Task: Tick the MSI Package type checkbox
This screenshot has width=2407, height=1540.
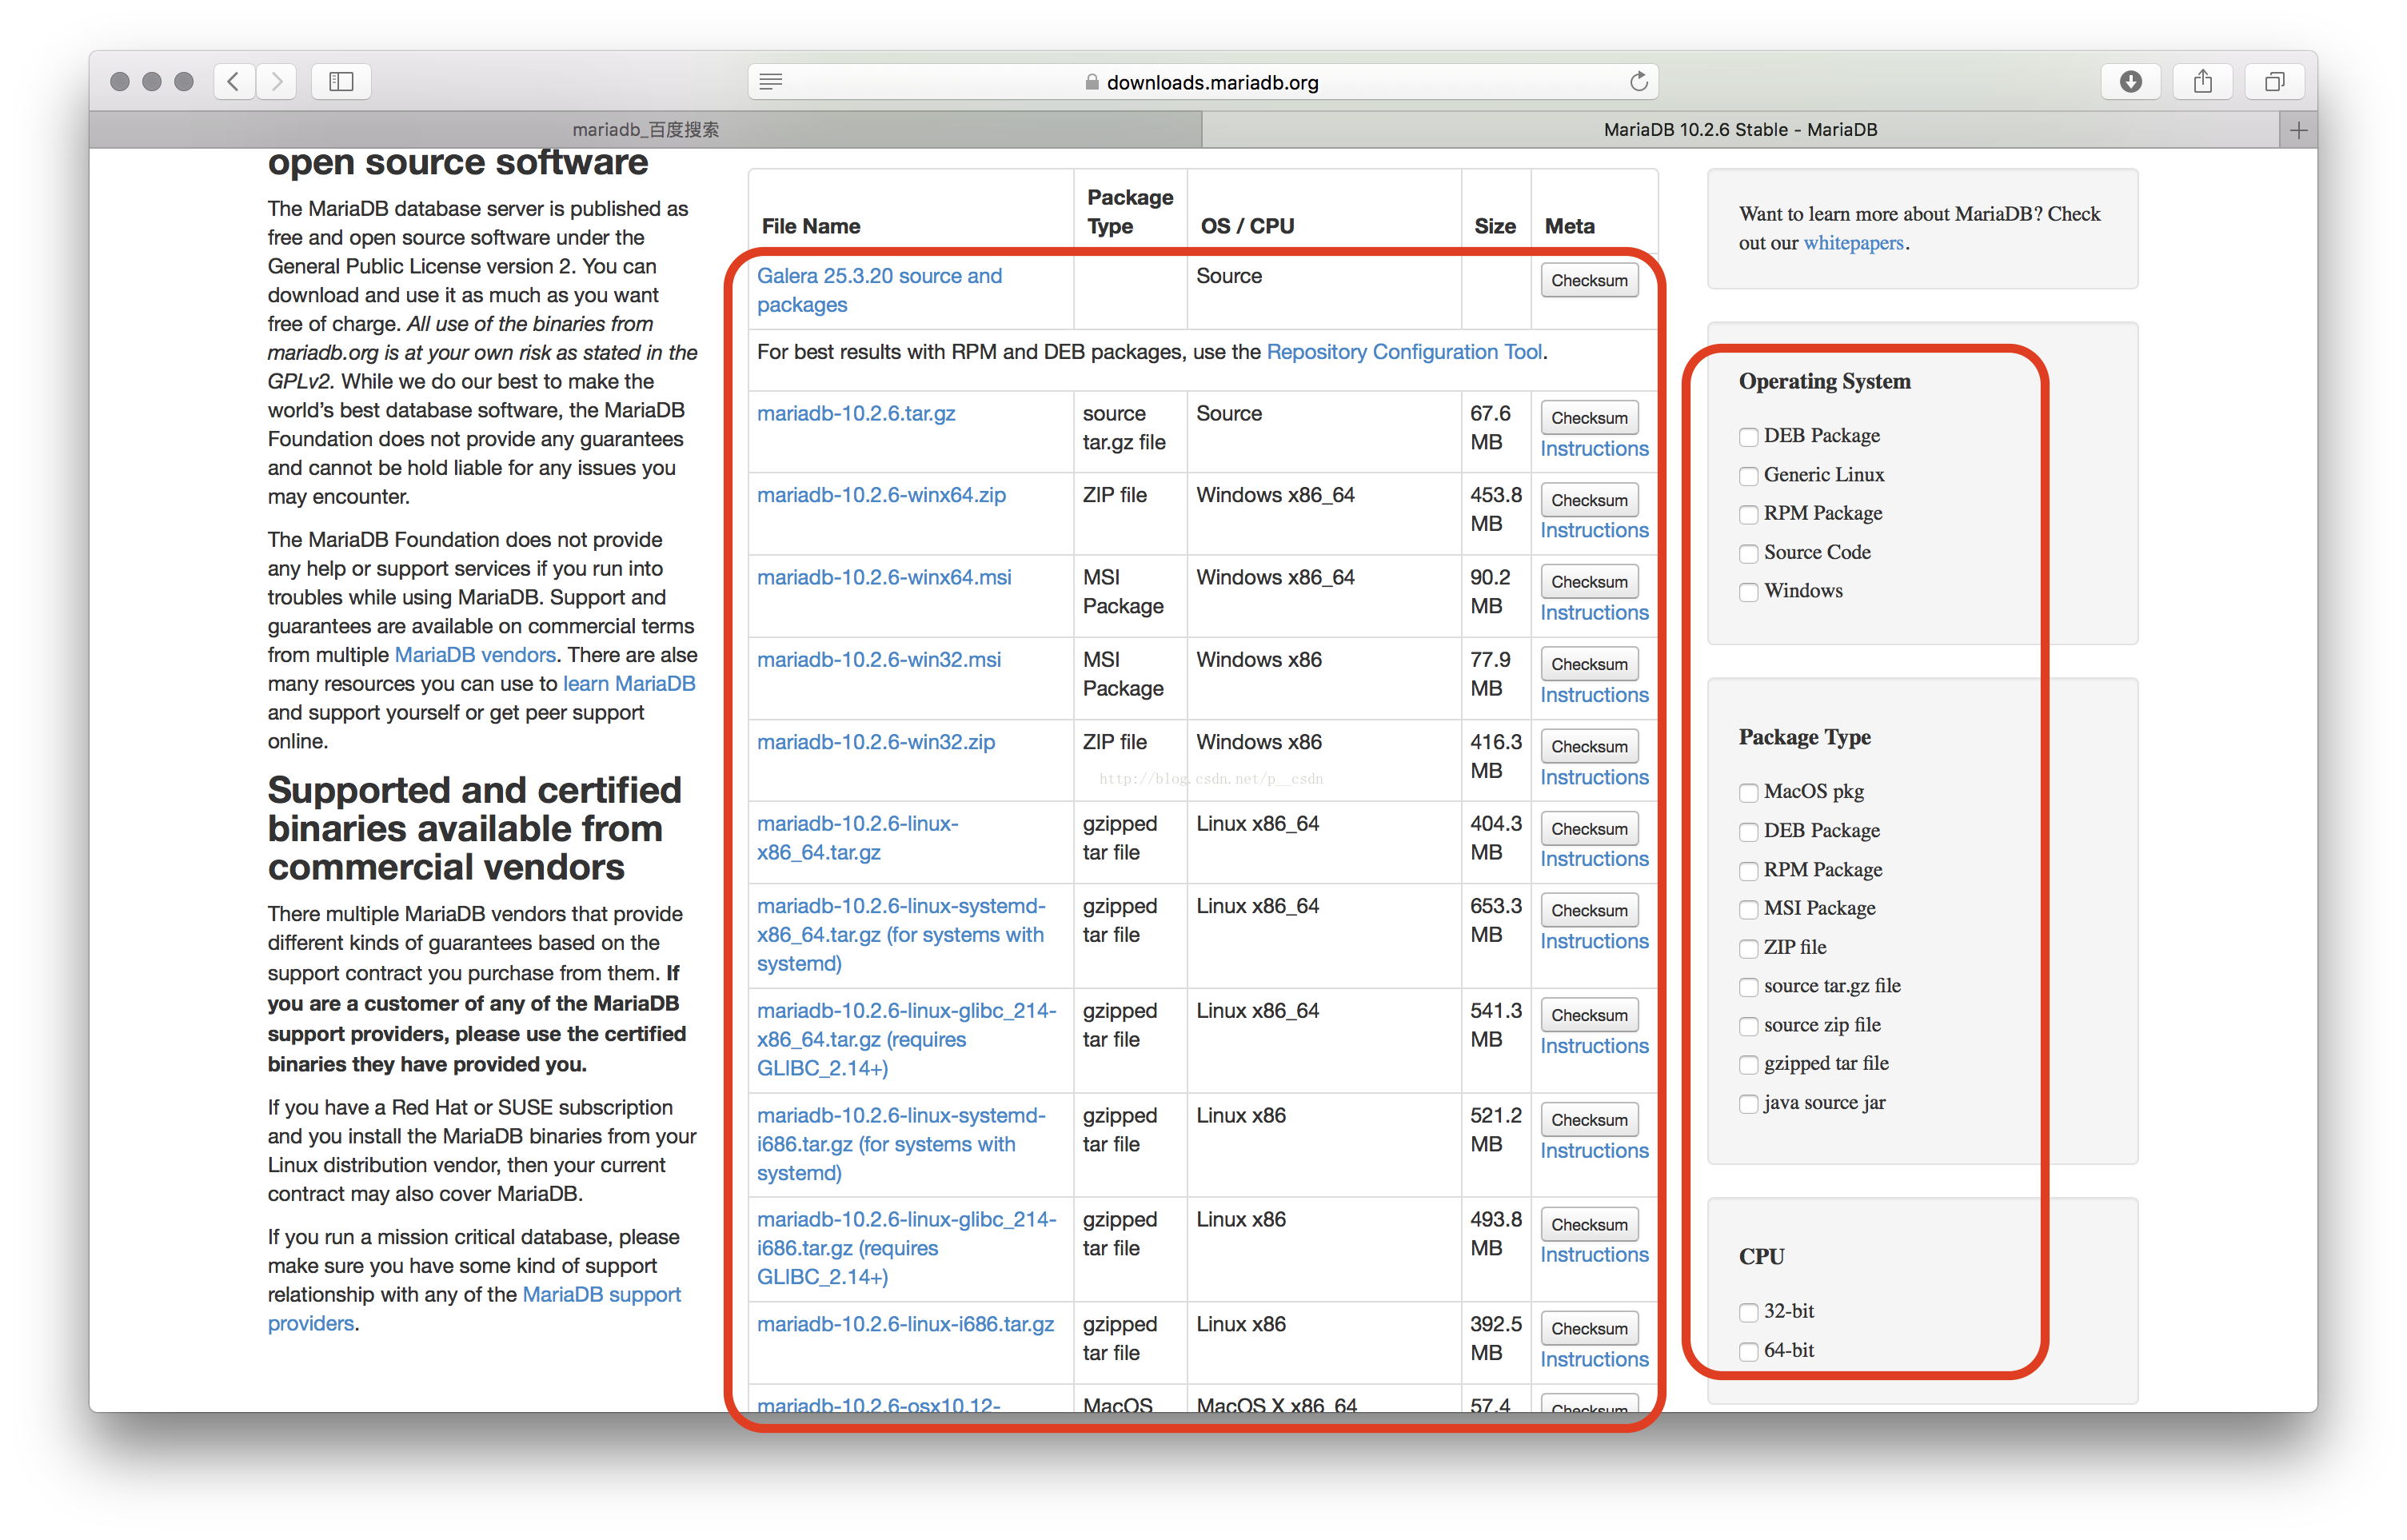Action: coord(1748,909)
